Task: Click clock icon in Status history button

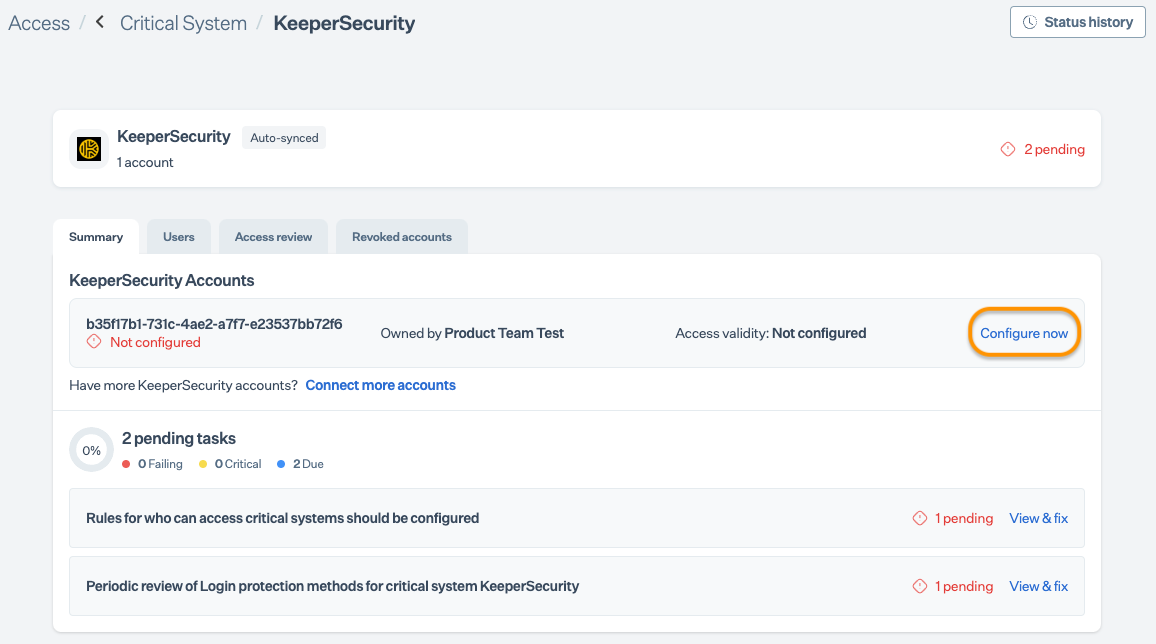Action: tap(1030, 22)
